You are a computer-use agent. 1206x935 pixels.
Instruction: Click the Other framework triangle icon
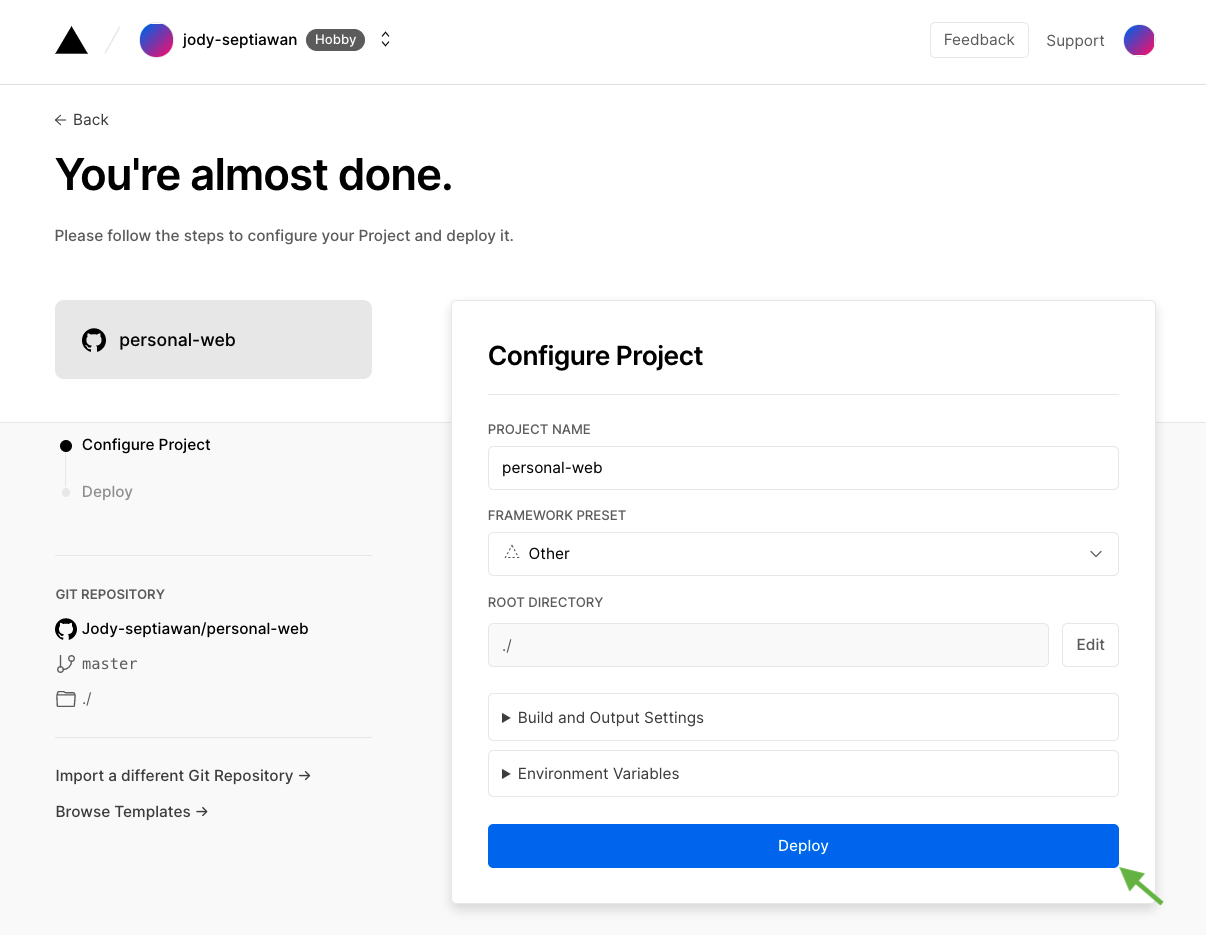[512, 553]
